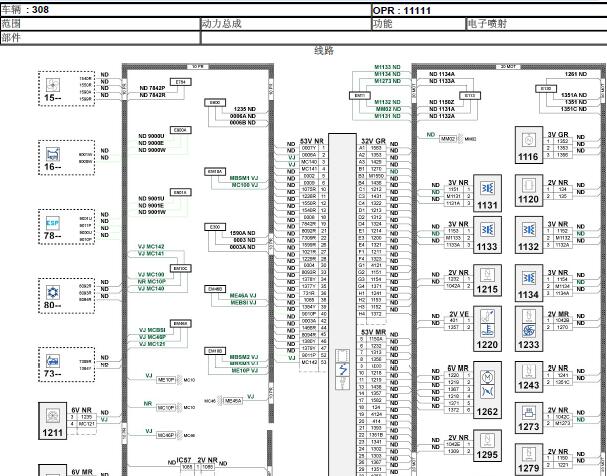The image size is (607, 476).
Task: Select component 1279 icon
Action: coord(528,454)
